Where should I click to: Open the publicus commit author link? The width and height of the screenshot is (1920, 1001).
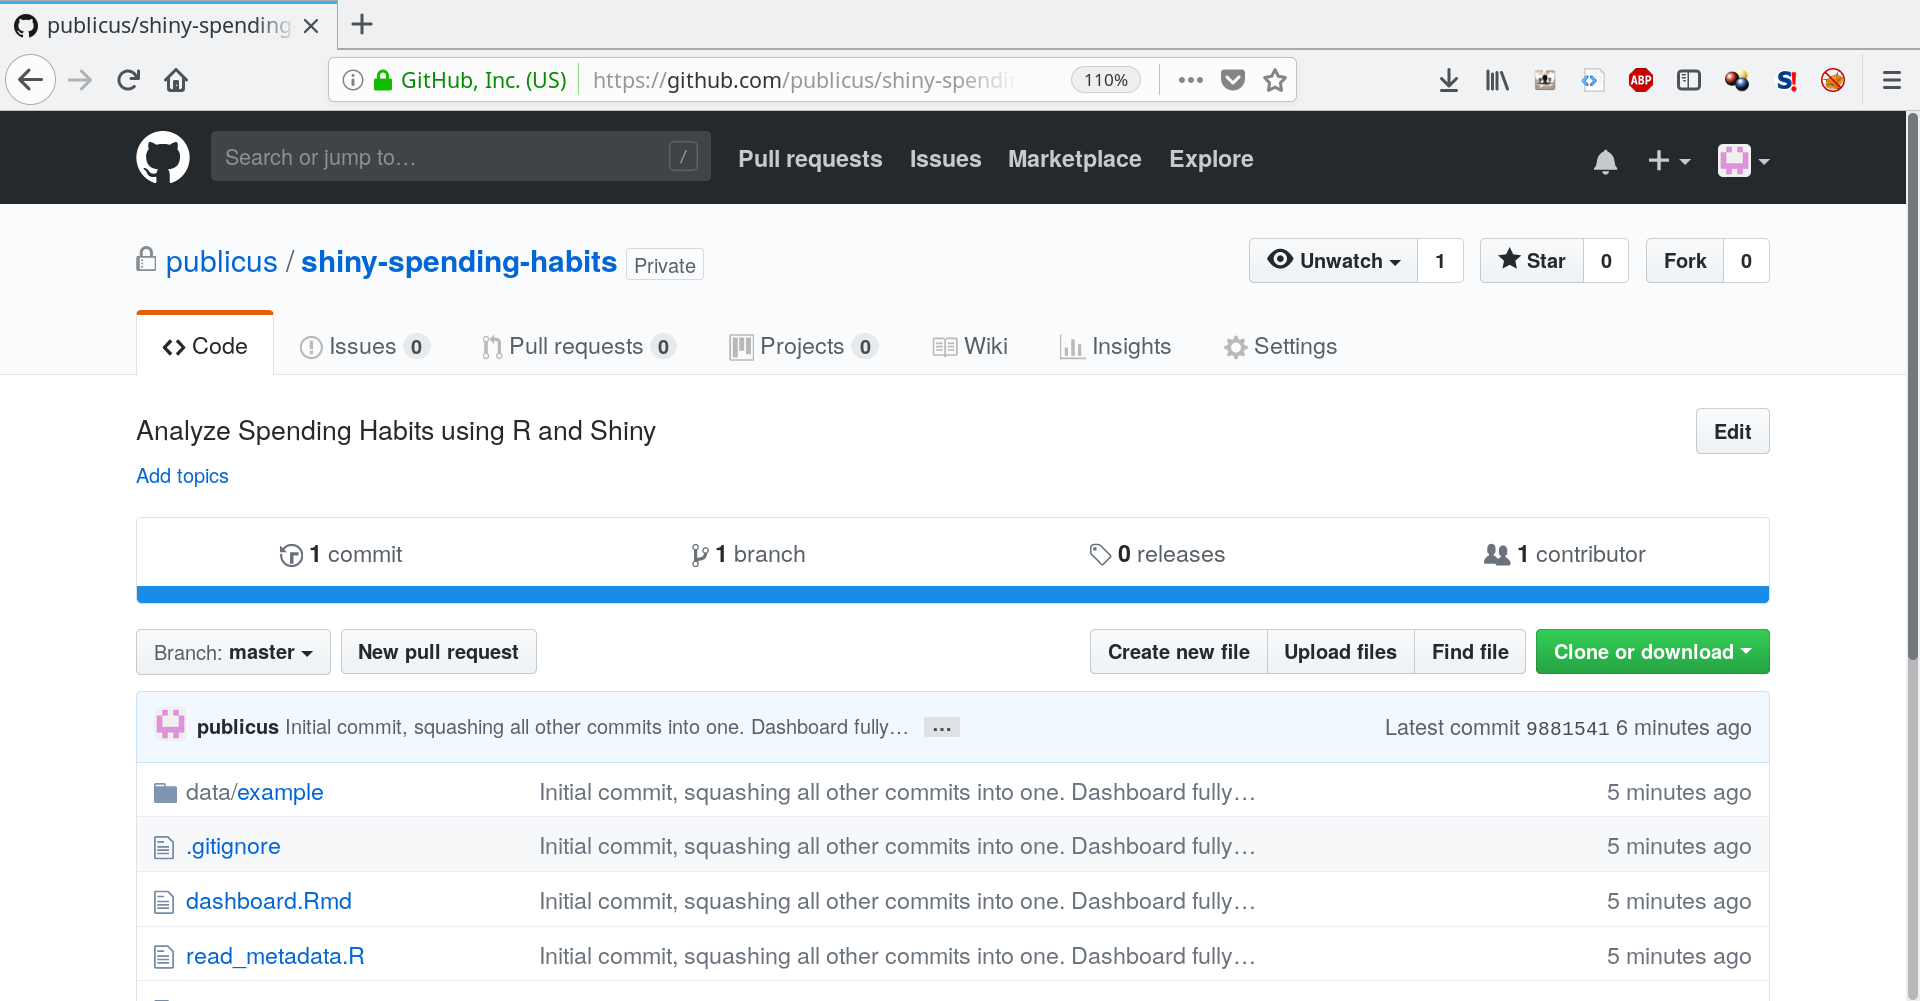tap(237, 727)
